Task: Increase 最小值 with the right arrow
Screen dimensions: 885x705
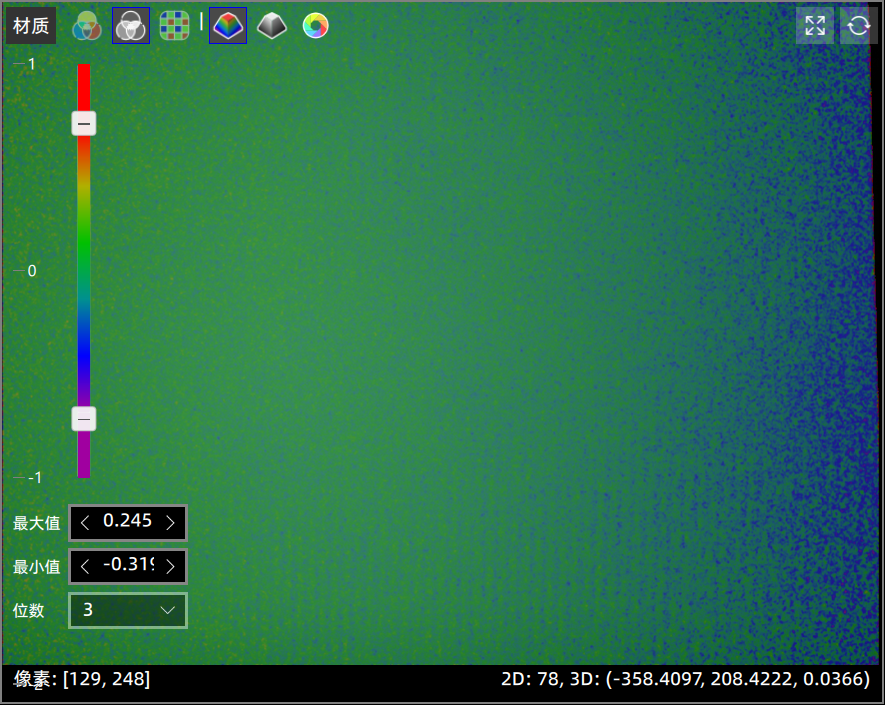Action: 171,566
